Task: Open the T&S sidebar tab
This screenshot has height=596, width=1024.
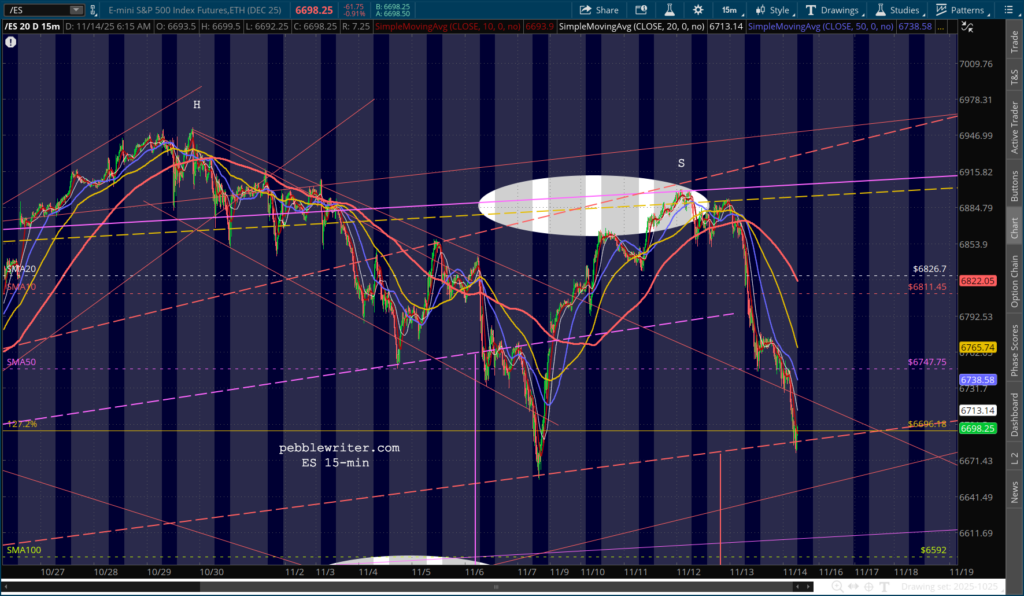Action: pyautogui.click(x=1014, y=77)
